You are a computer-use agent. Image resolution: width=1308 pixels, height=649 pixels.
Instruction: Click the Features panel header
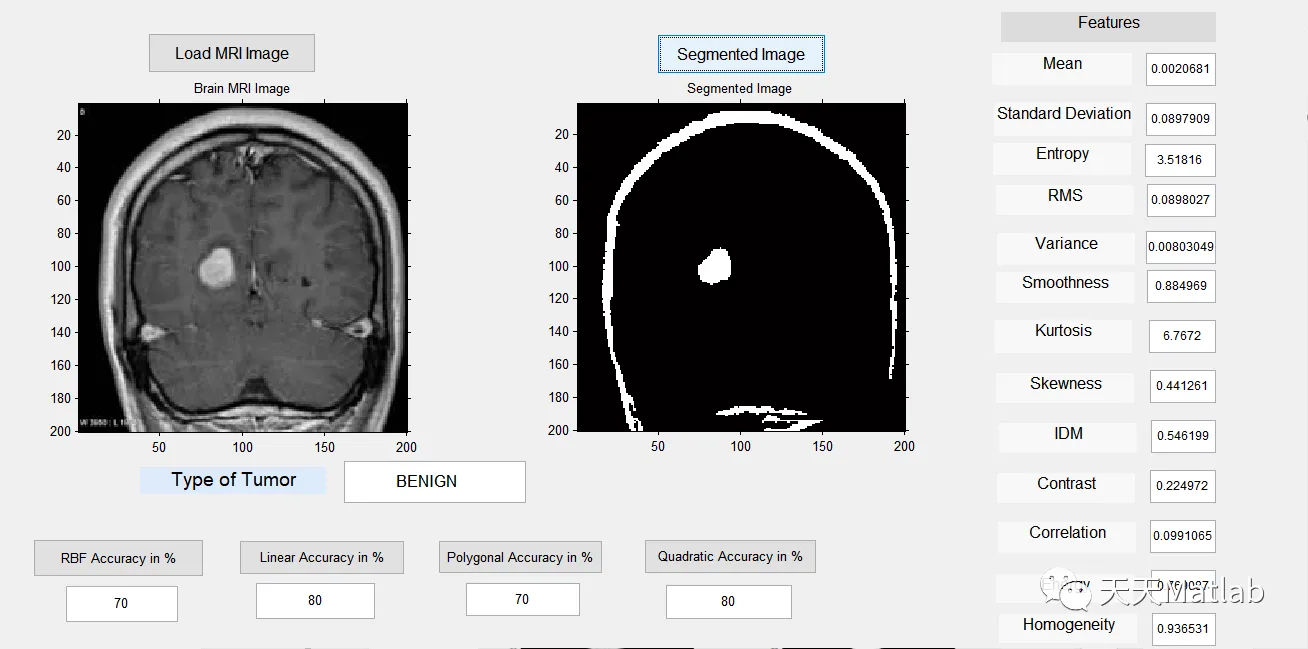[x=1108, y=26]
